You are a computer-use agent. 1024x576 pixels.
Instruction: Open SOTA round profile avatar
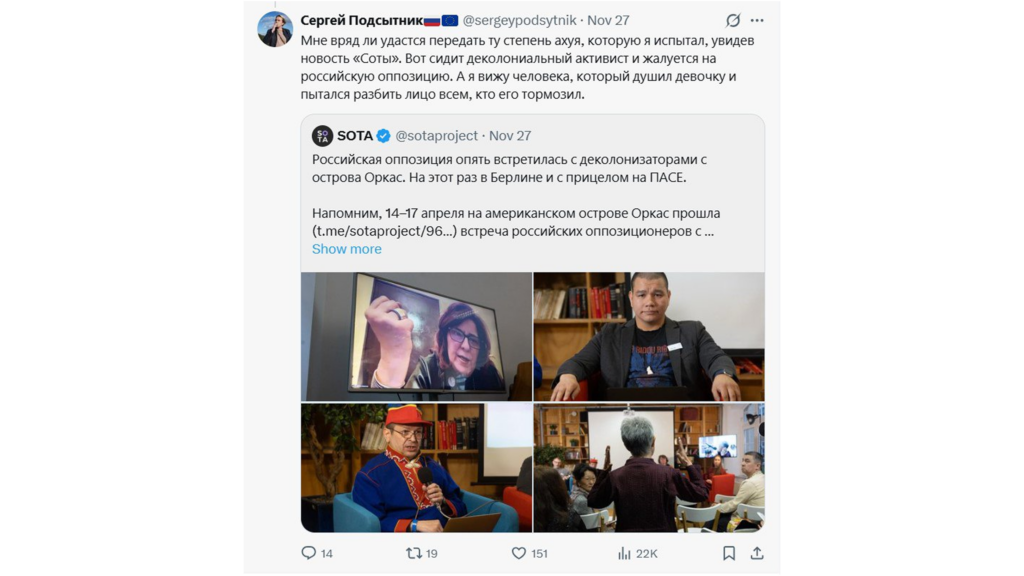(x=322, y=136)
